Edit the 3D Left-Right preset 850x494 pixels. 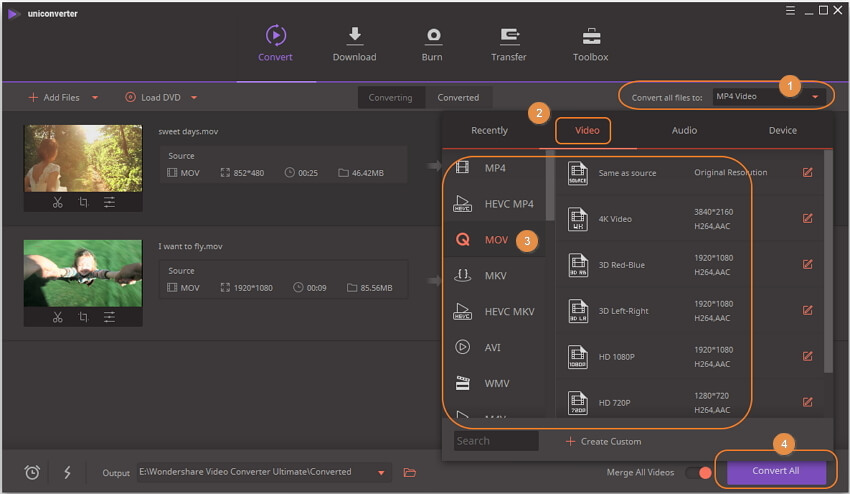point(807,311)
